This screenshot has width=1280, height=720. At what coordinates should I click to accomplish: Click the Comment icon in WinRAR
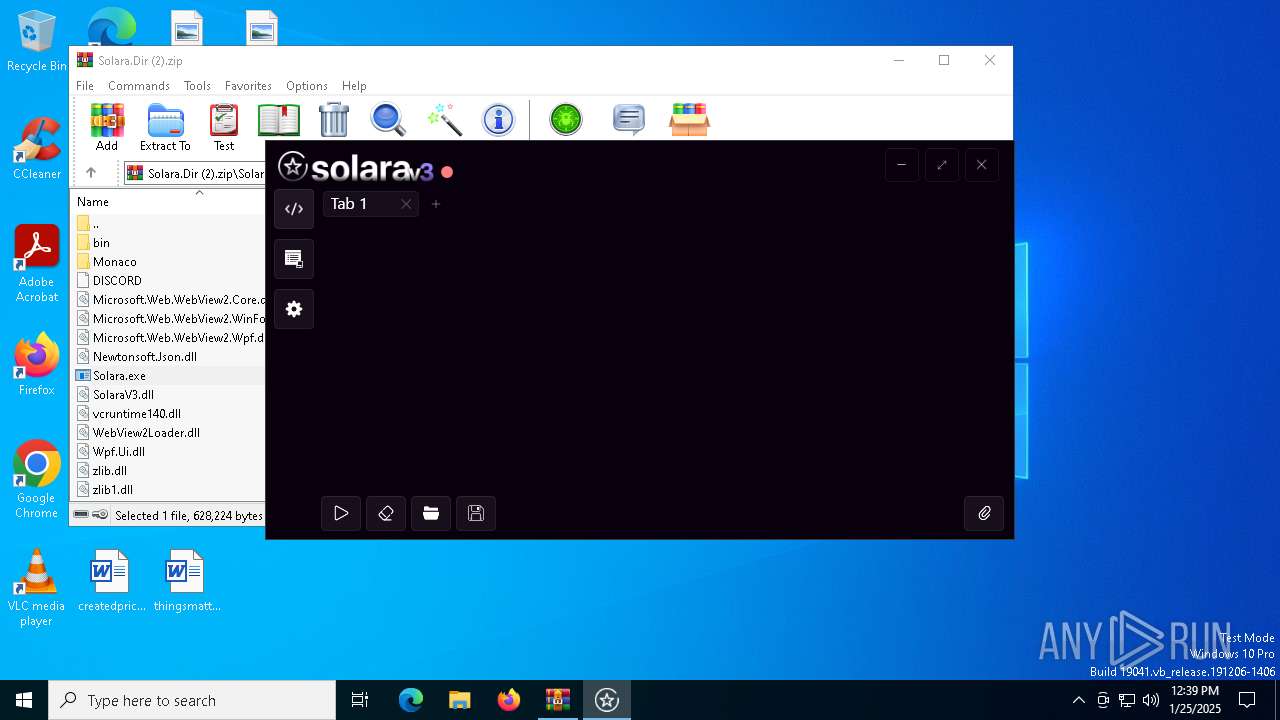click(629, 120)
